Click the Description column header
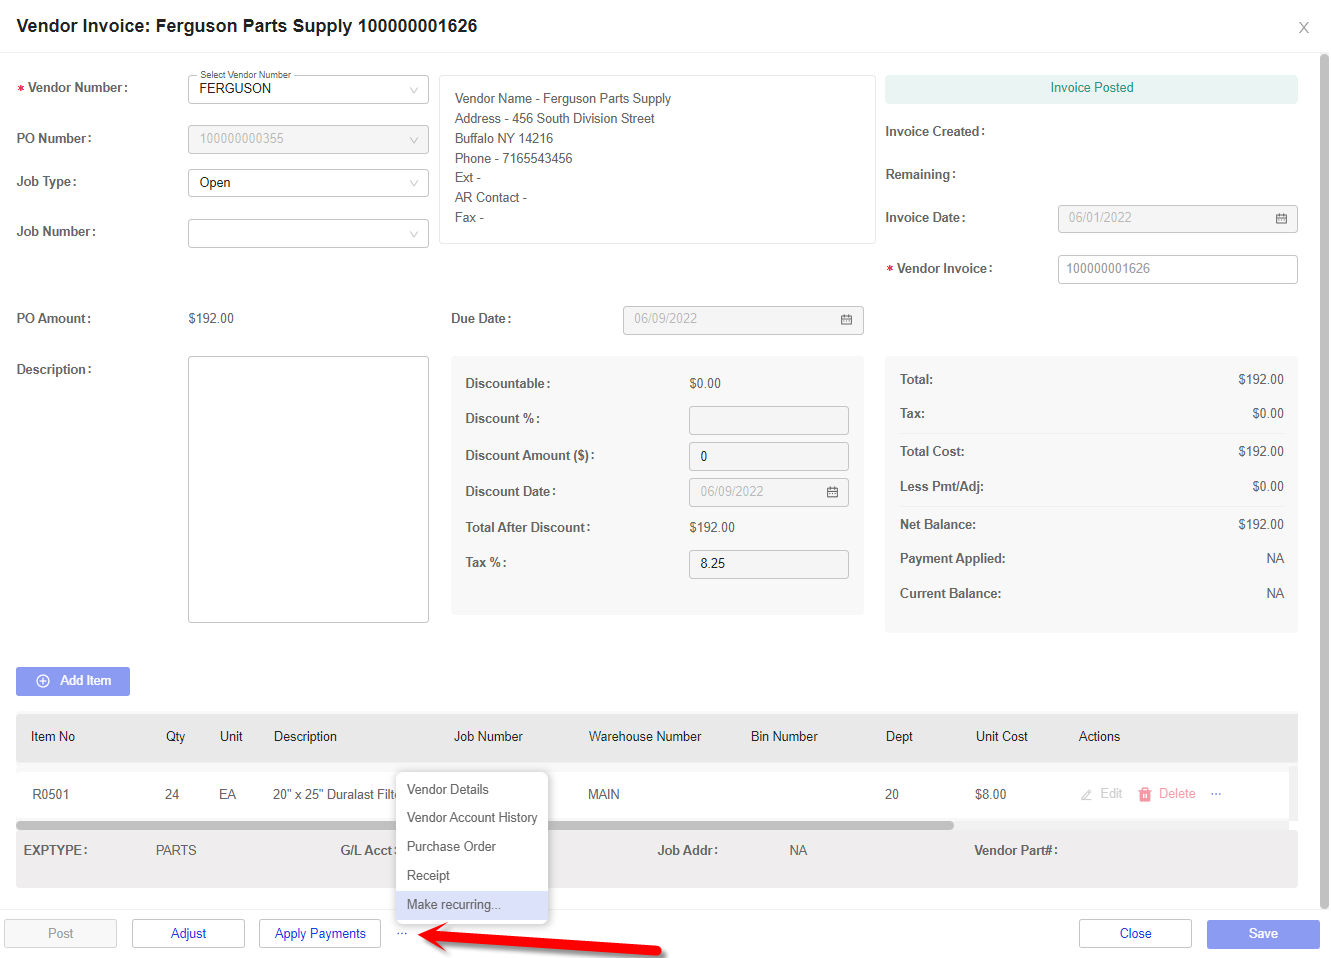The height and width of the screenshot is (958, 1331). point(305,737)
